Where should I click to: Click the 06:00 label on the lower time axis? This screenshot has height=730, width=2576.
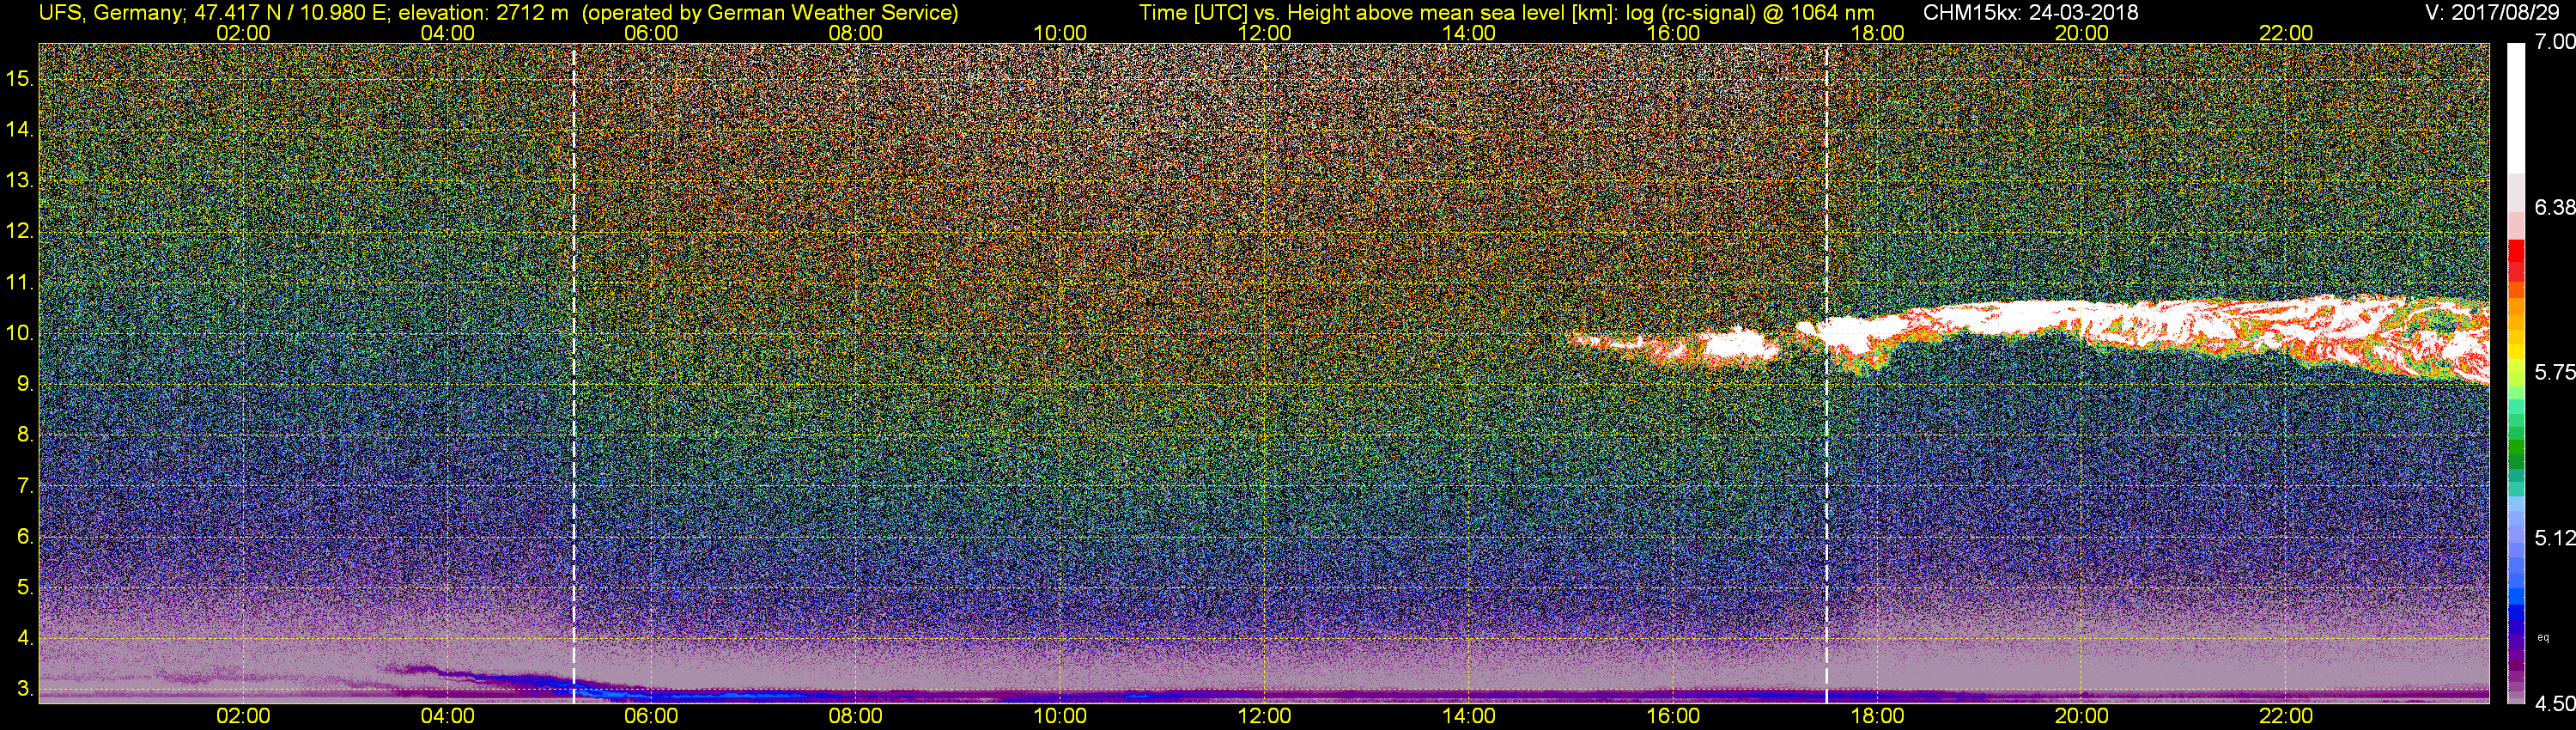651,716
